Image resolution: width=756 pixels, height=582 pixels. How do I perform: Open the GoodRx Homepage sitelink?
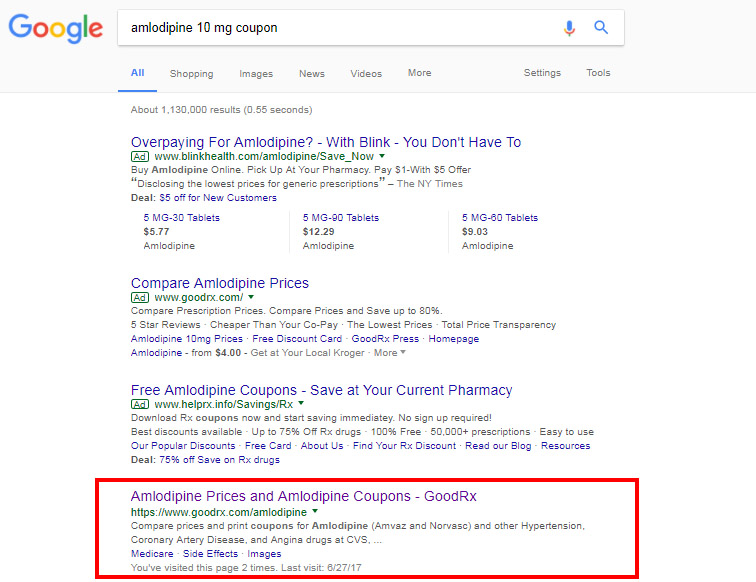[x=454, y=339]
